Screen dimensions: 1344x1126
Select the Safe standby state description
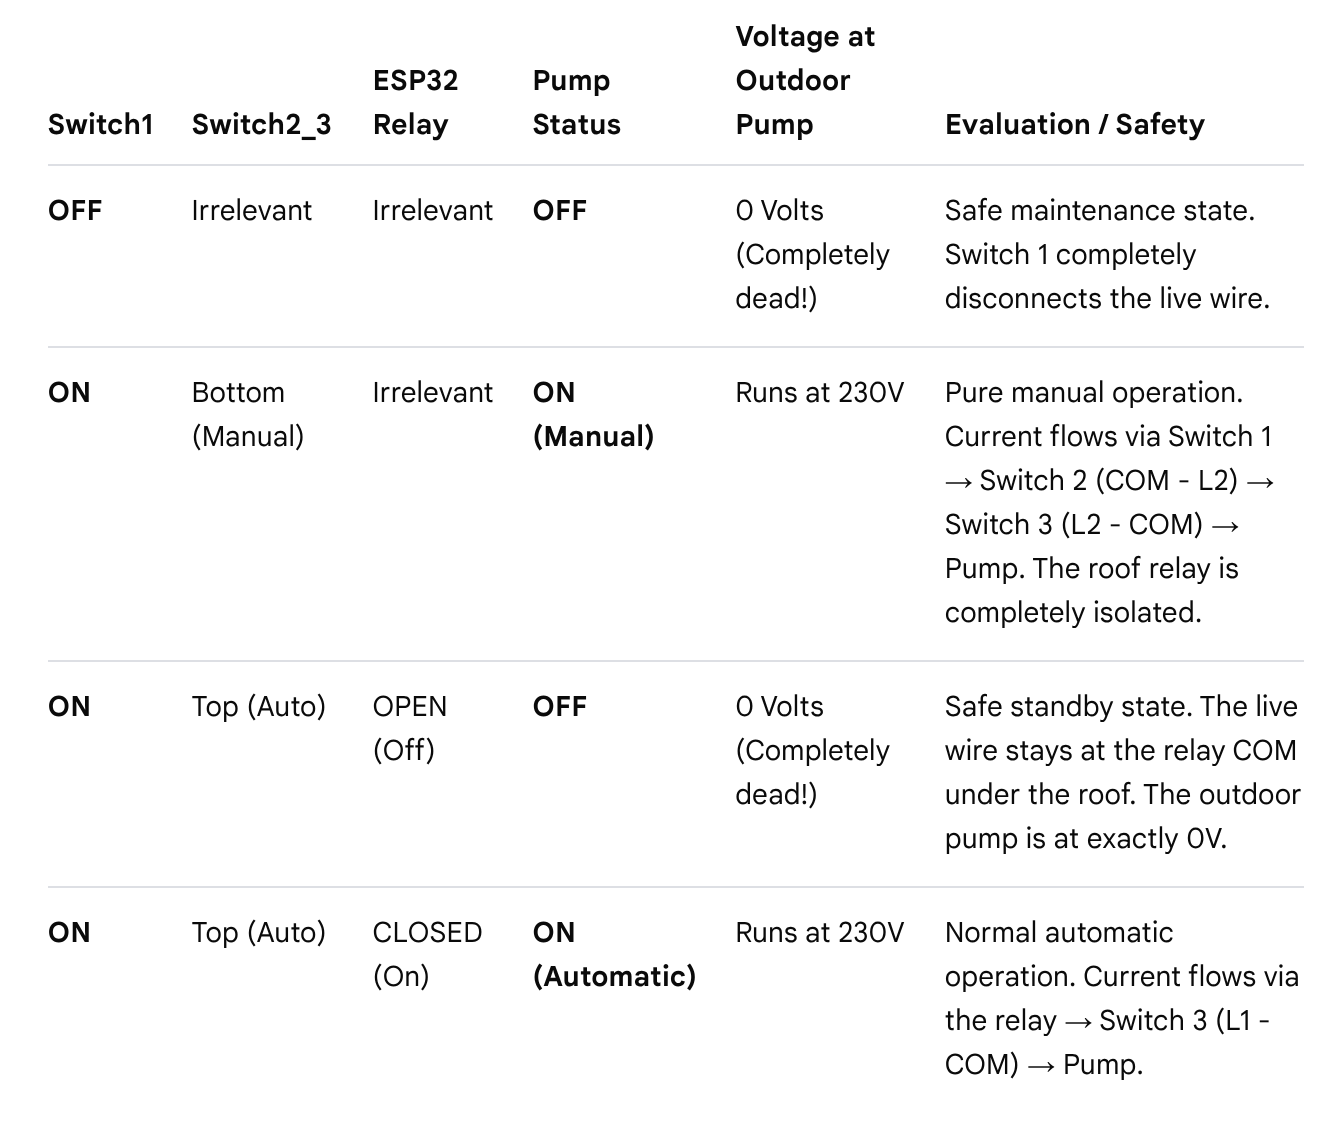[1123, 773]
